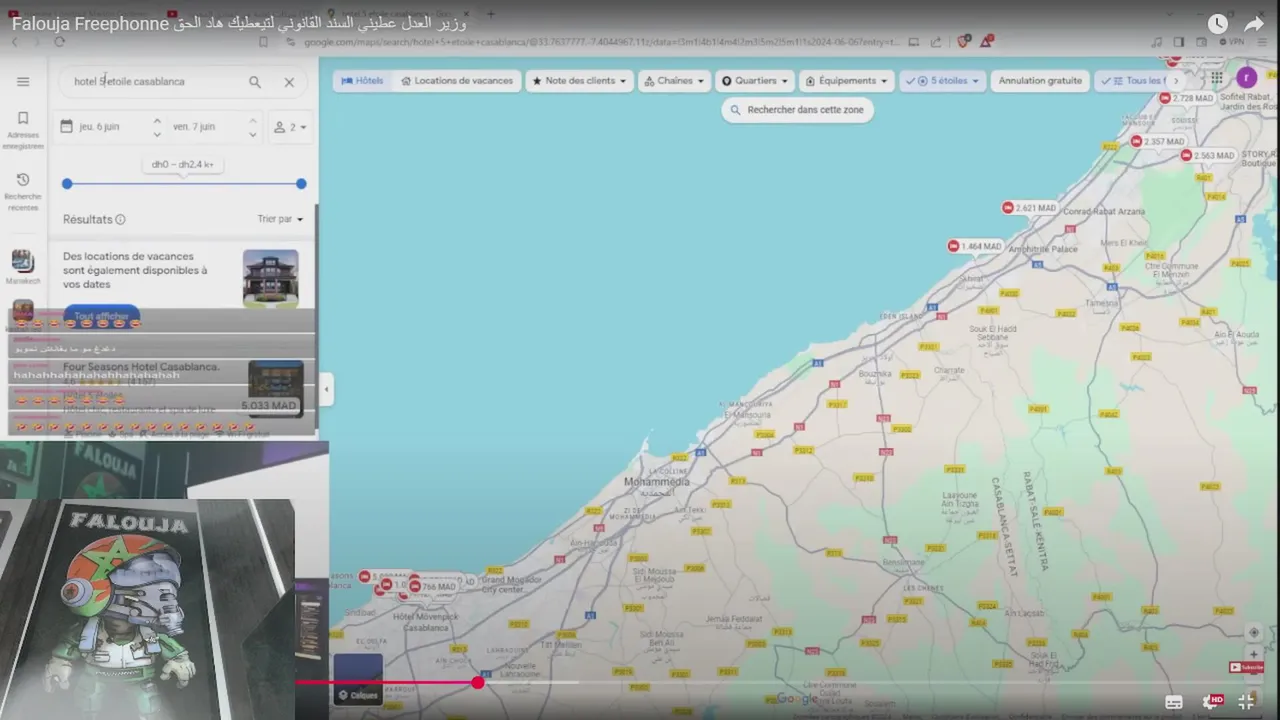The width and height of the screenshot is (1280, 720).
Task: Select the Hôtels filter tab
Action: coord(362,81)
